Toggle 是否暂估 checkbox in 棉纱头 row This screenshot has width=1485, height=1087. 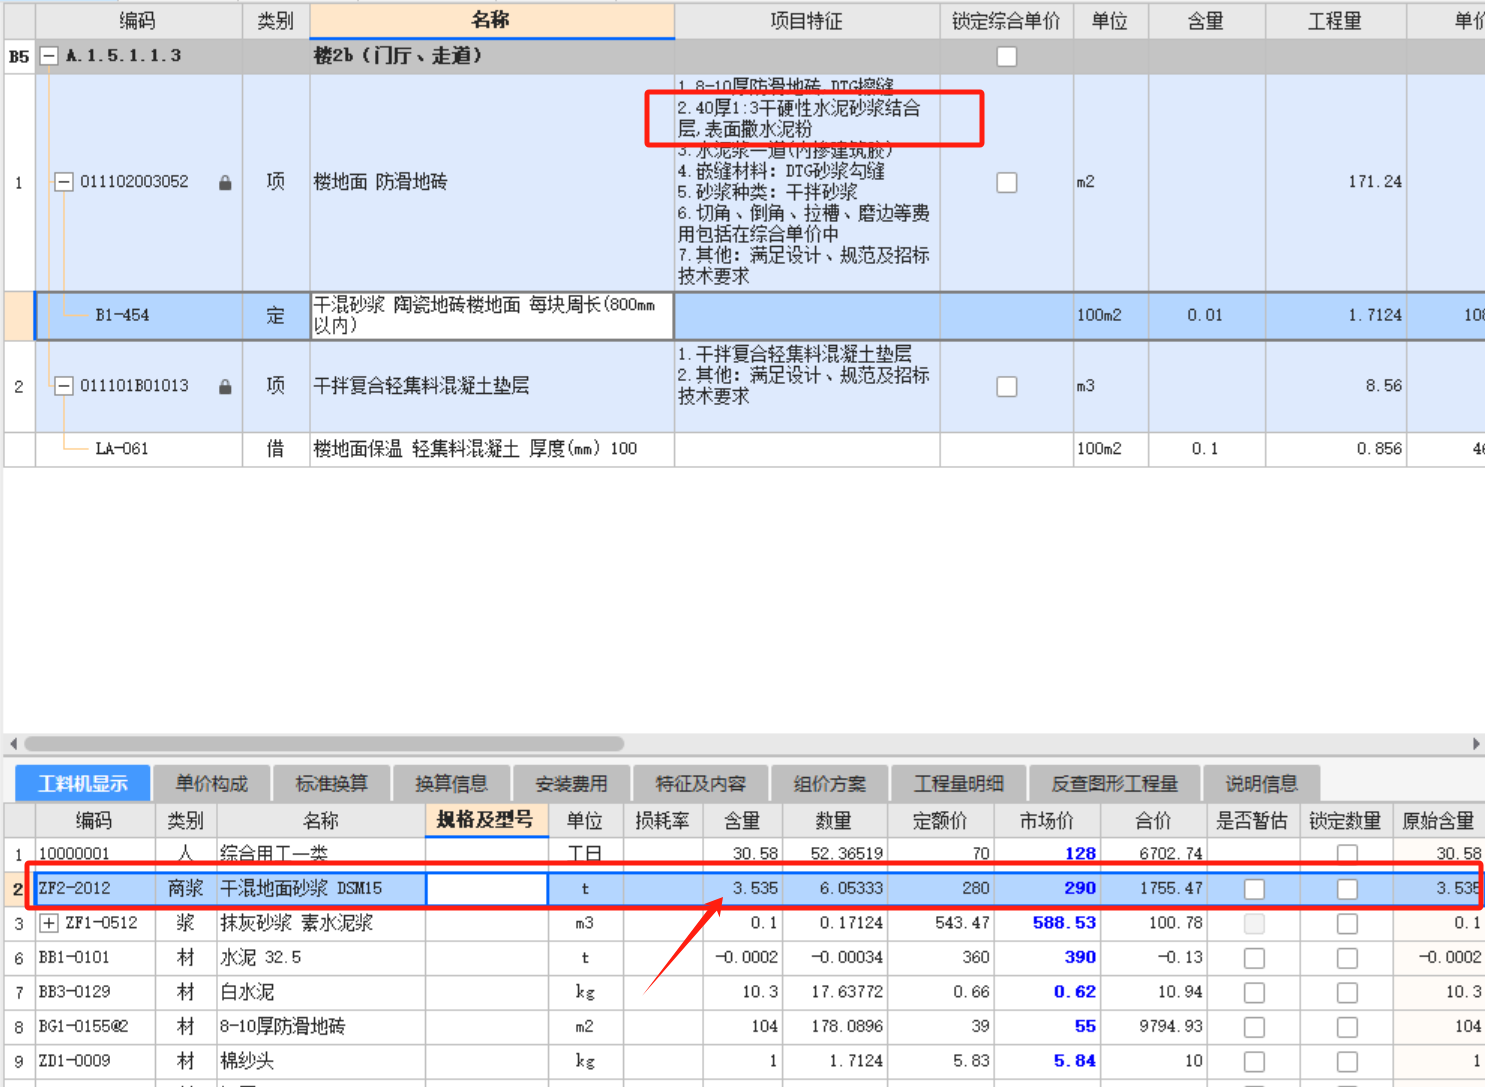pyautogui.click(x=1254, y=1061)
